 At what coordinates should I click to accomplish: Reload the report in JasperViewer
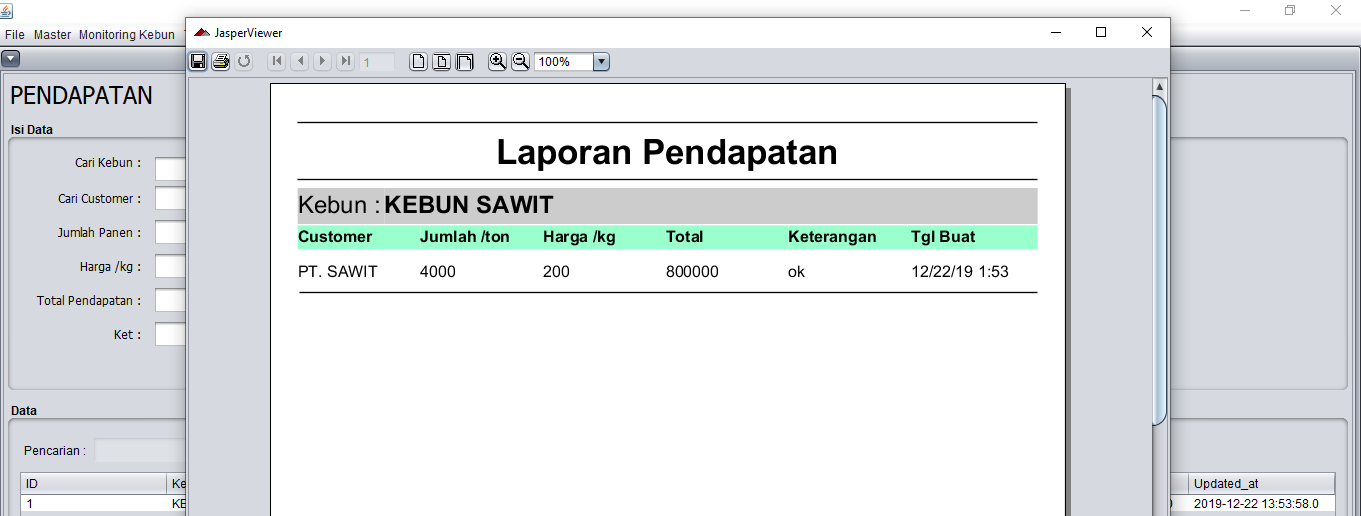244,62
